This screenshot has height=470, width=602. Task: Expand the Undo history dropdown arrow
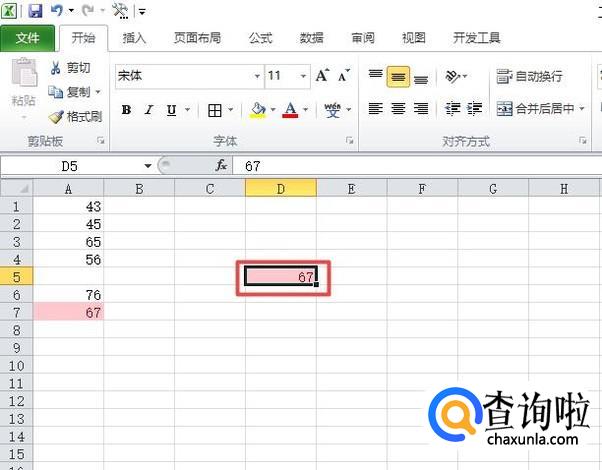click(x=71, y=11)
